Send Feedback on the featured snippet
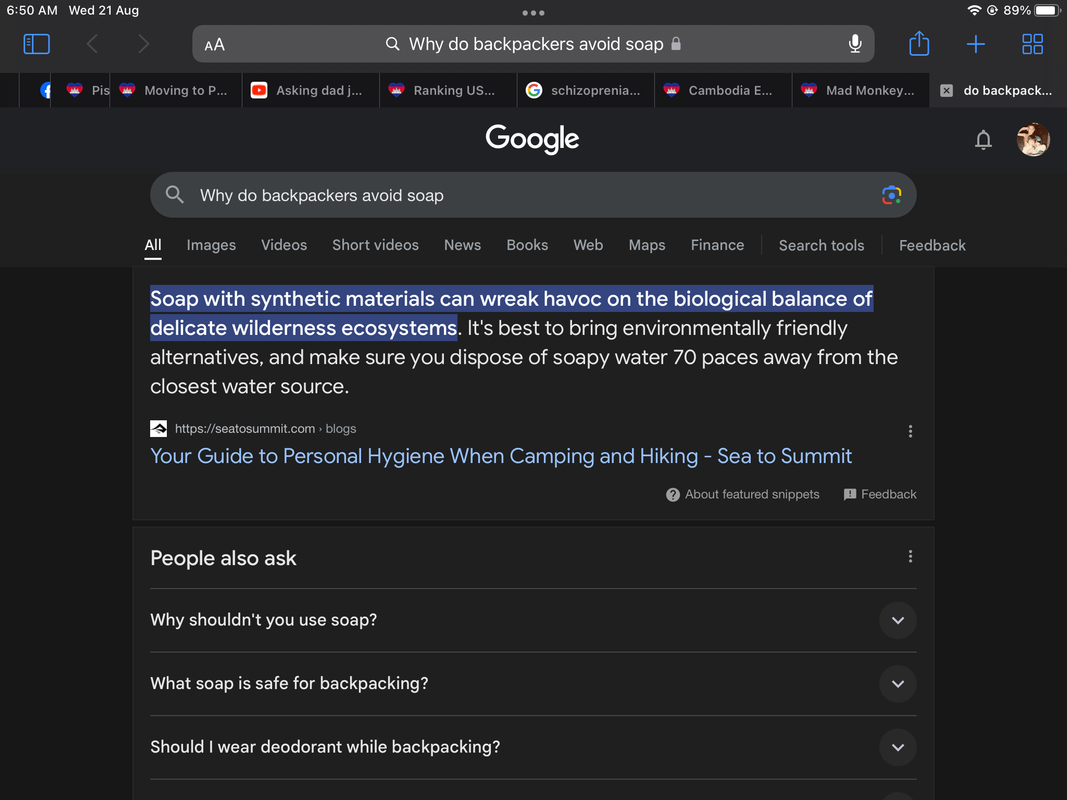This screenshot has height=800, width=1067. [x=880, y=495]
